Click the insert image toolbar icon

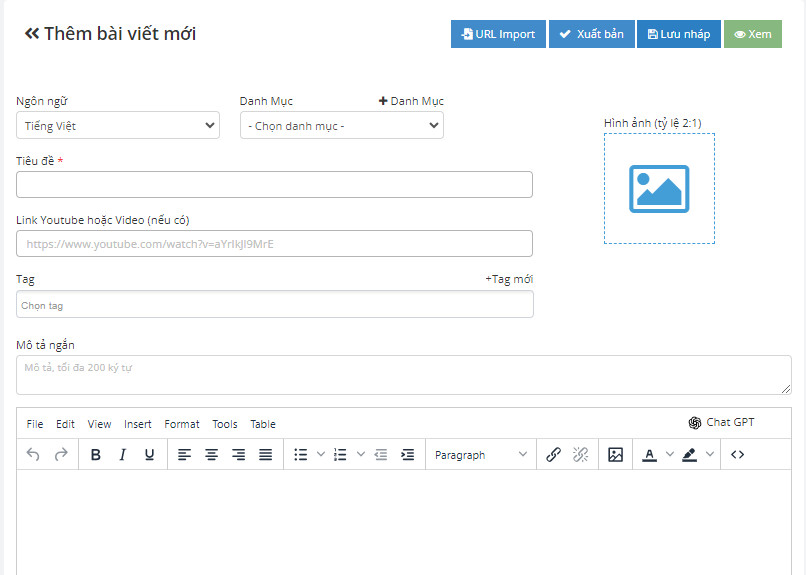(615, 455)
